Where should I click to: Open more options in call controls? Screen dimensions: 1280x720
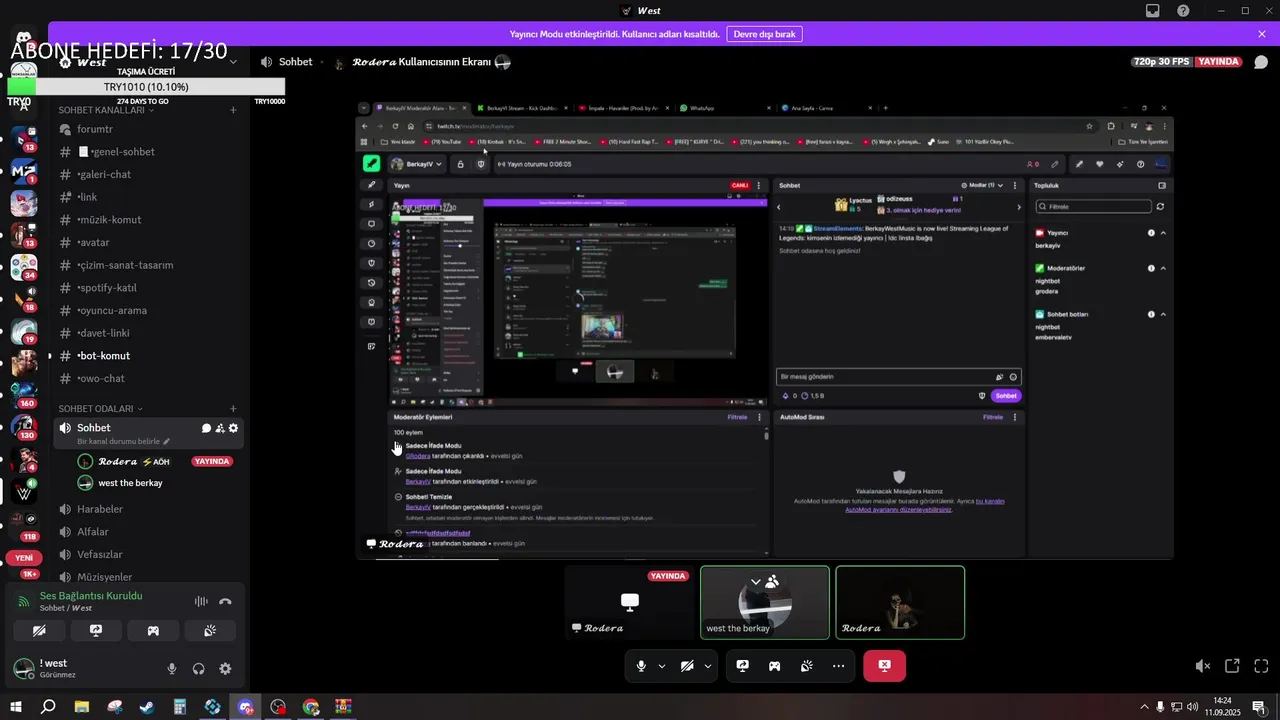(838, 666)
